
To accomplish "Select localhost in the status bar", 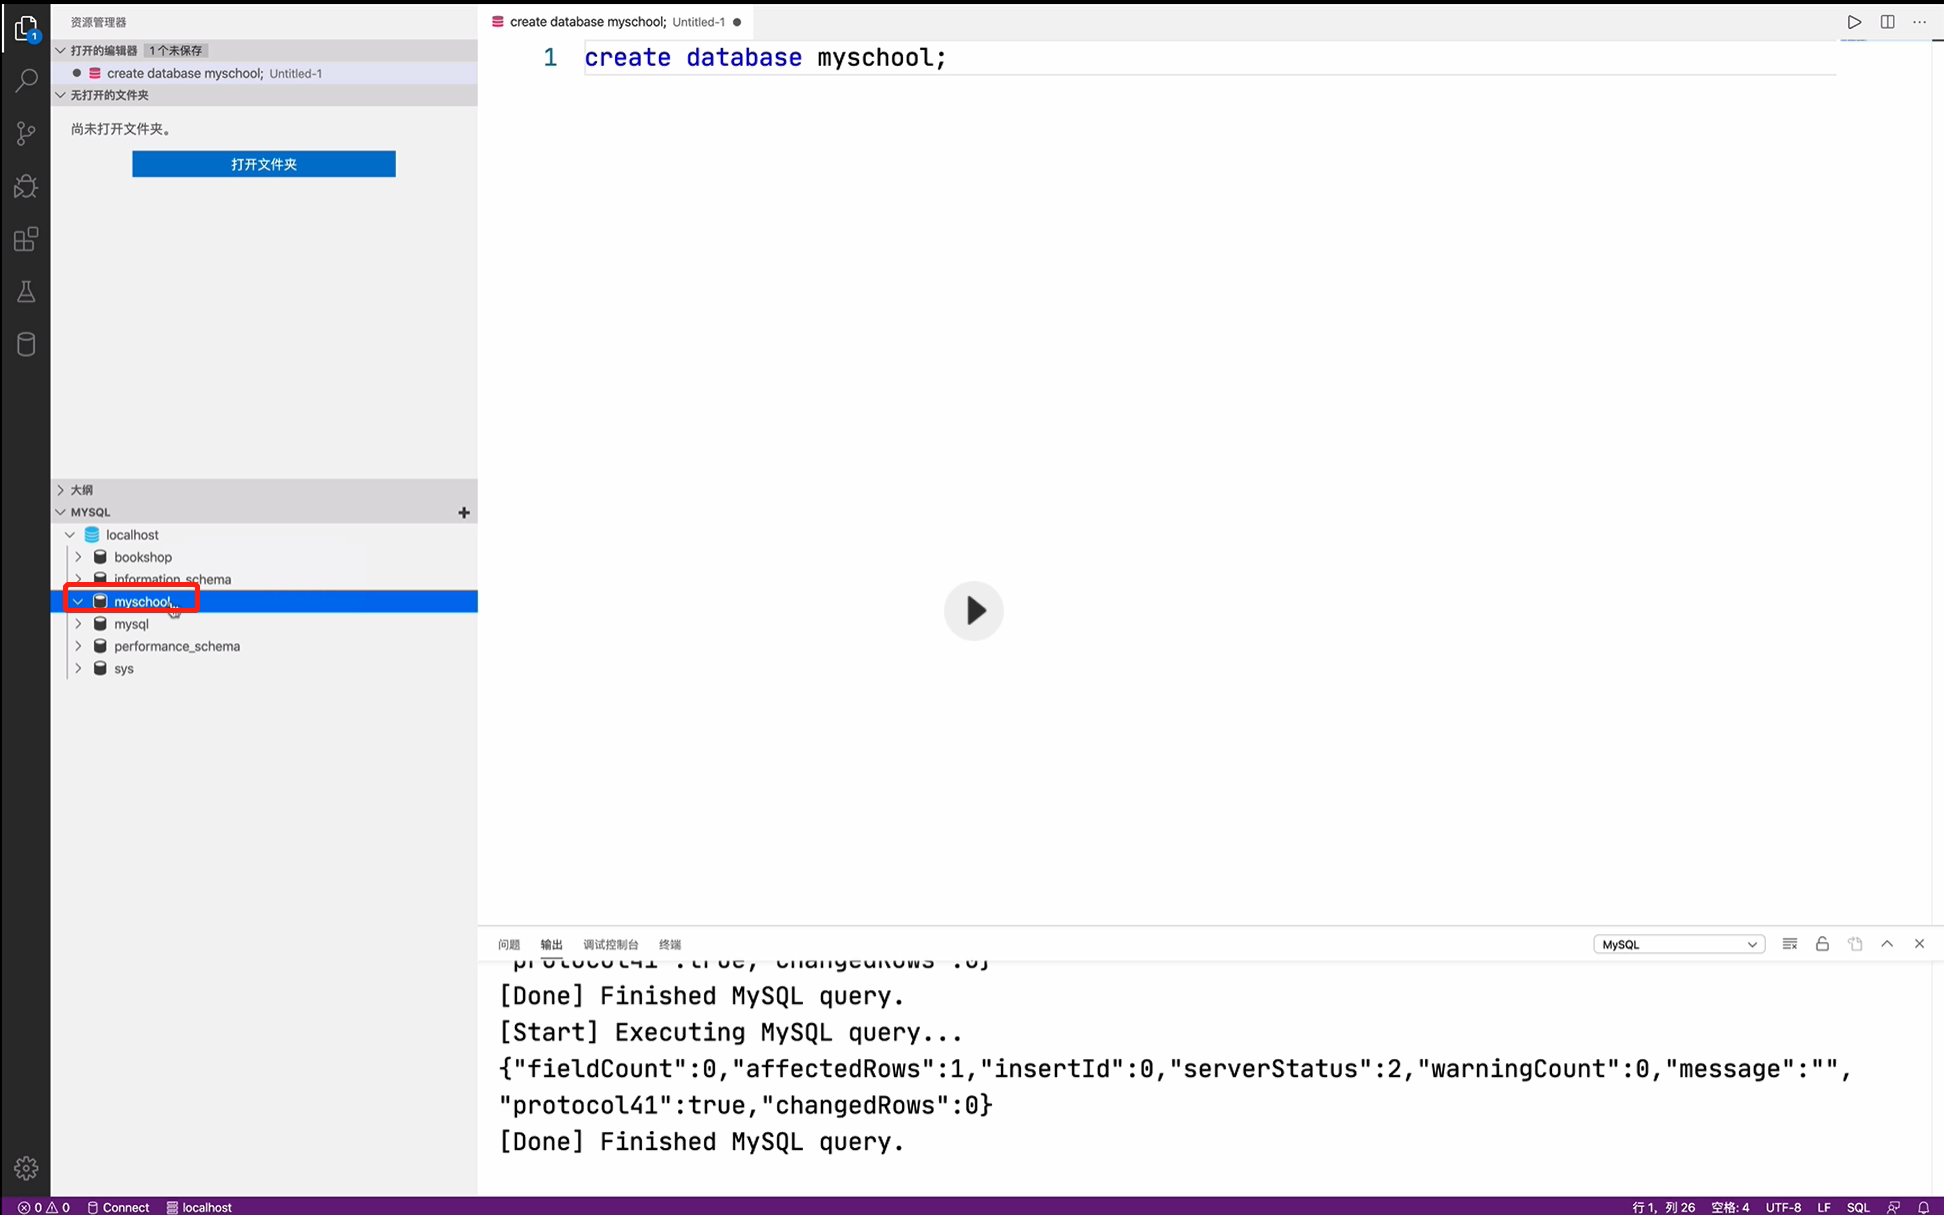I will tap(206, 1207).
